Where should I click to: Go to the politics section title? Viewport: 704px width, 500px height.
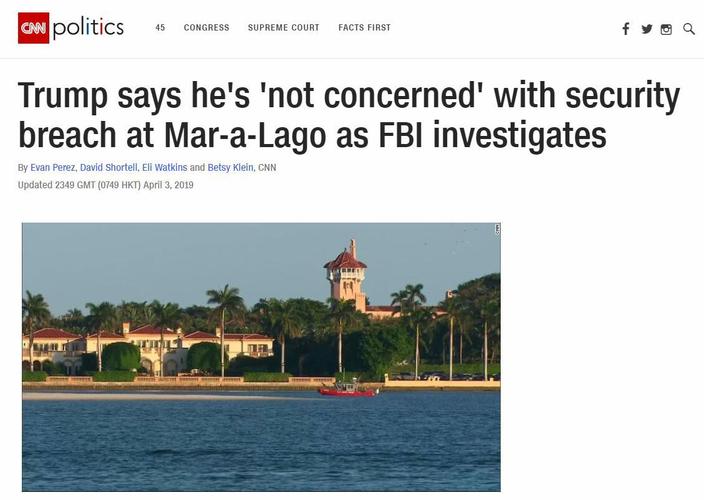(x=88, y=27)
